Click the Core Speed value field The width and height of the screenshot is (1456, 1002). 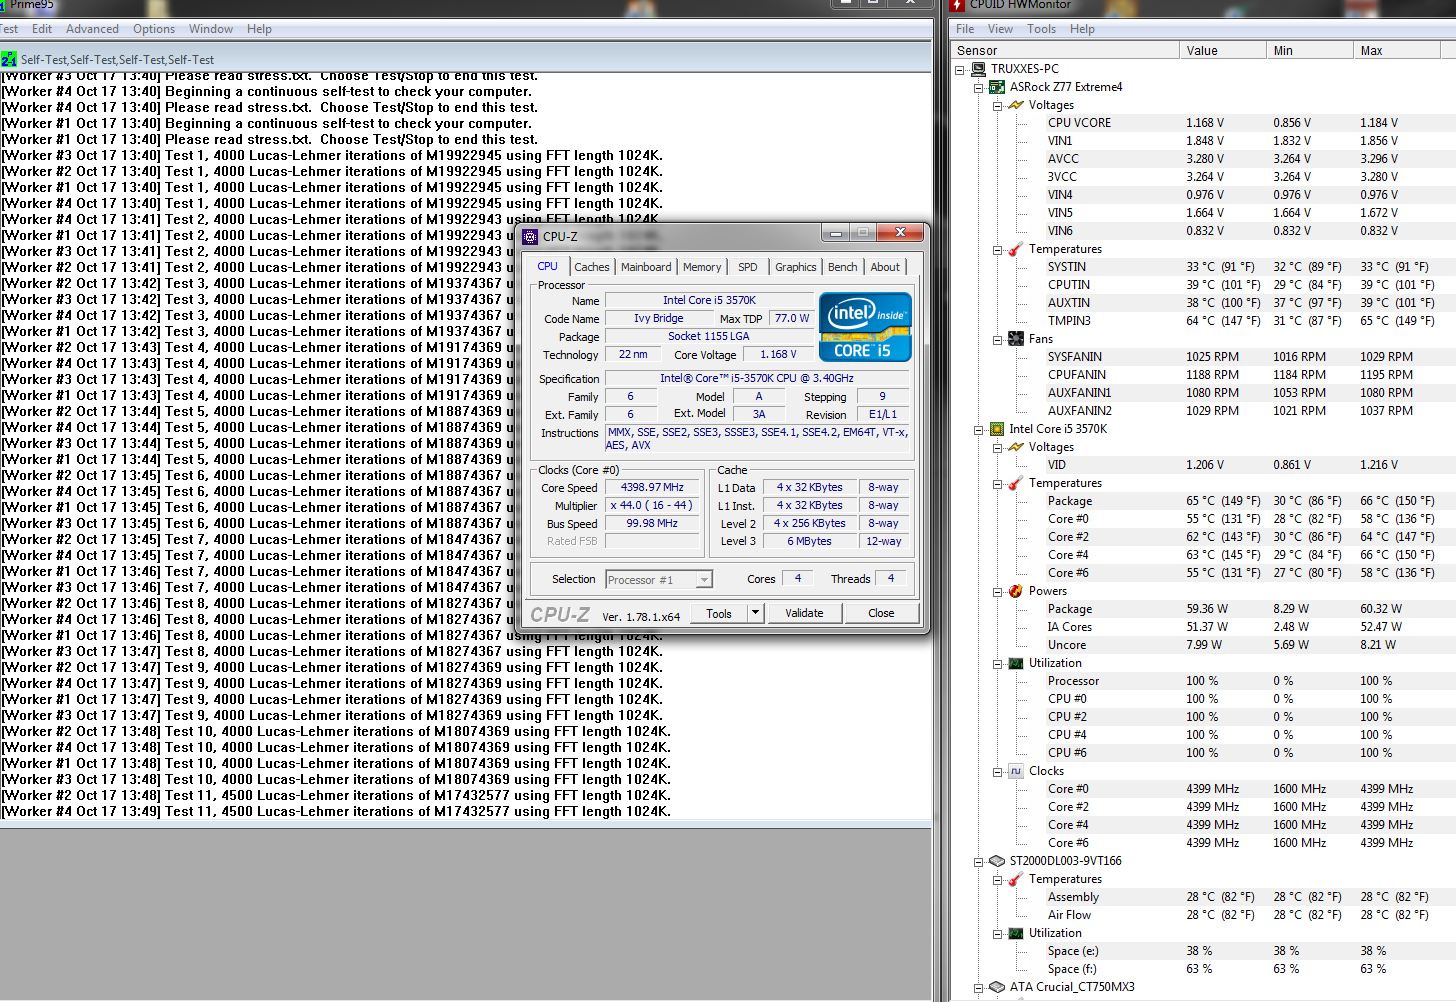pos(652,488)
